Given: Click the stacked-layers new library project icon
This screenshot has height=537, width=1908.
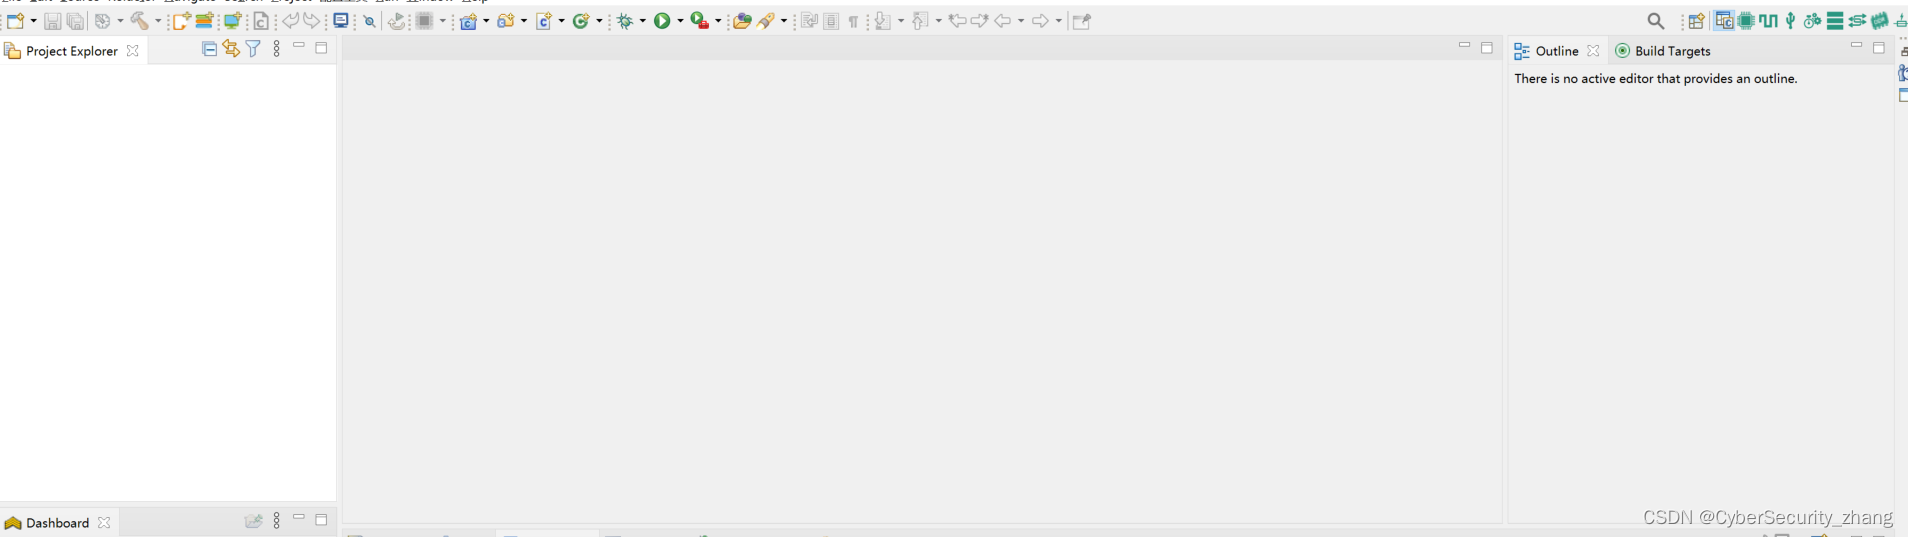Looking at the screenshot, I should pos(204,21).
